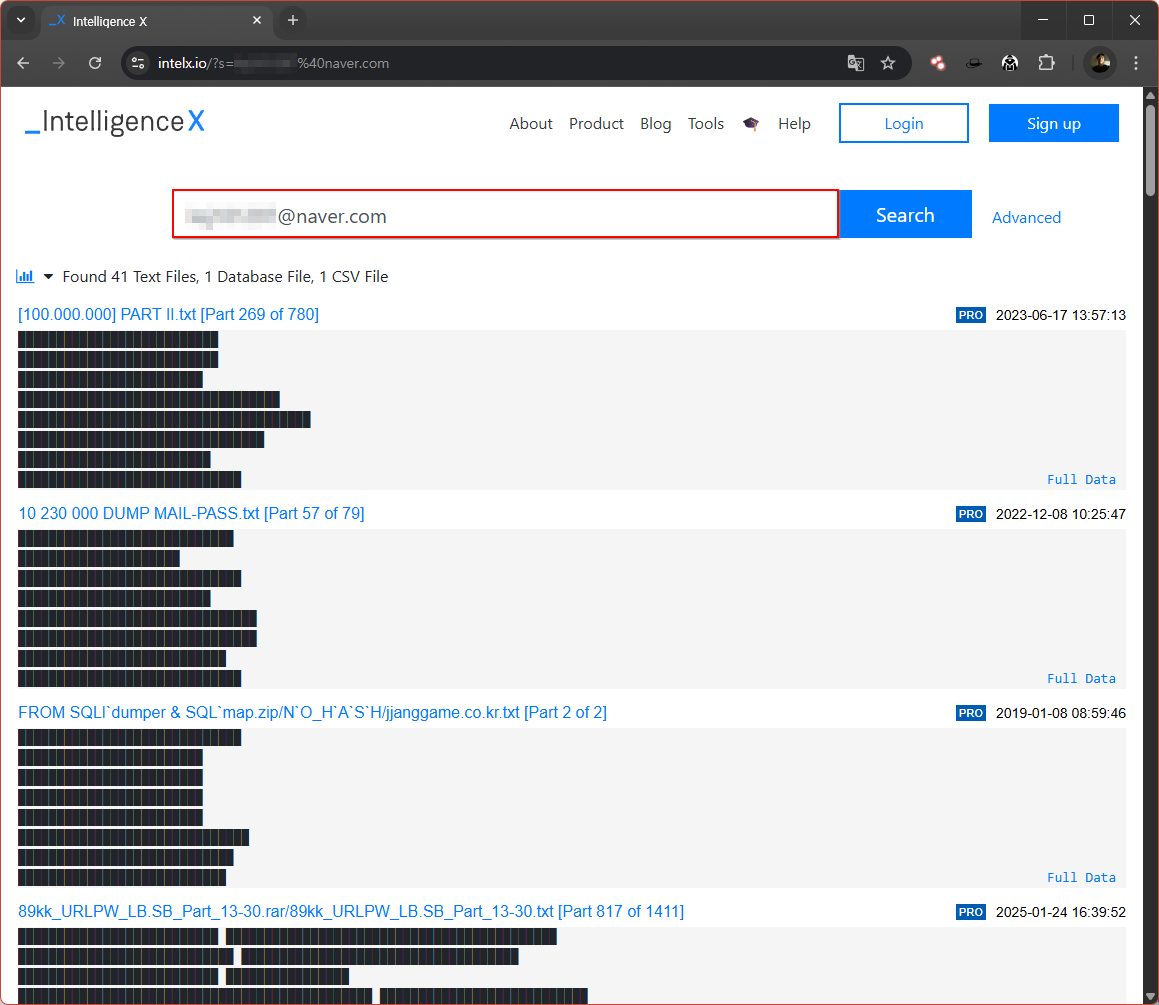1159x1005 pixels.
Task: Click PRO badge for PART II.txt result
Action: tap(971, 315)
